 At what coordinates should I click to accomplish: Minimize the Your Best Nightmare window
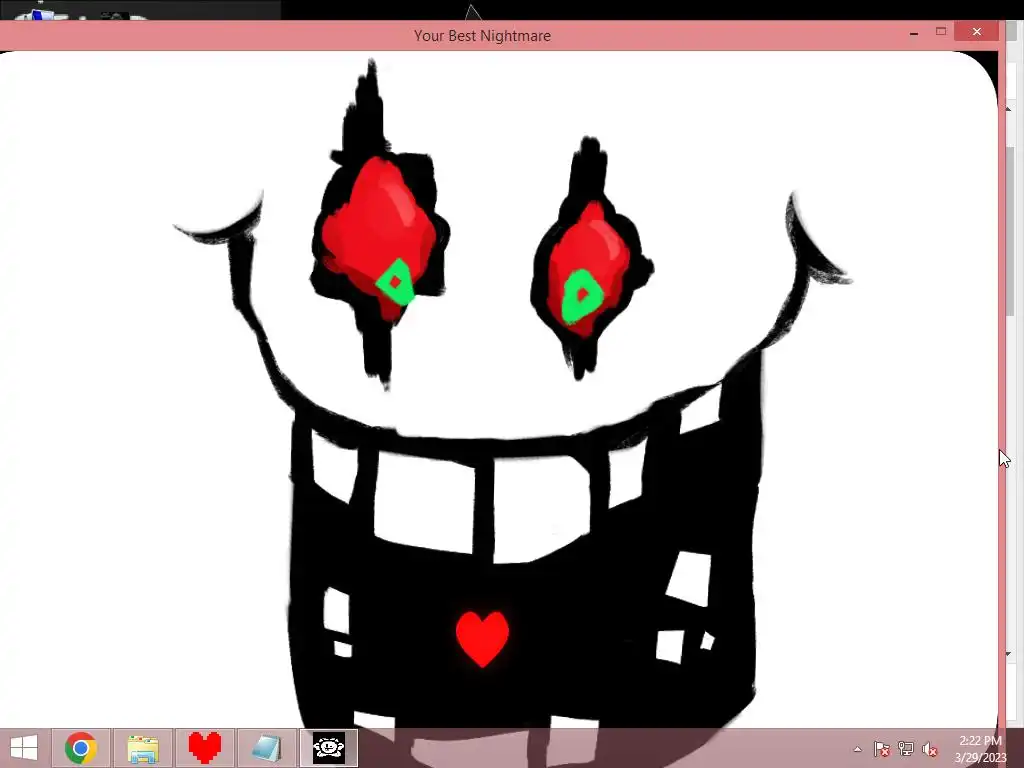coord(914,32)
